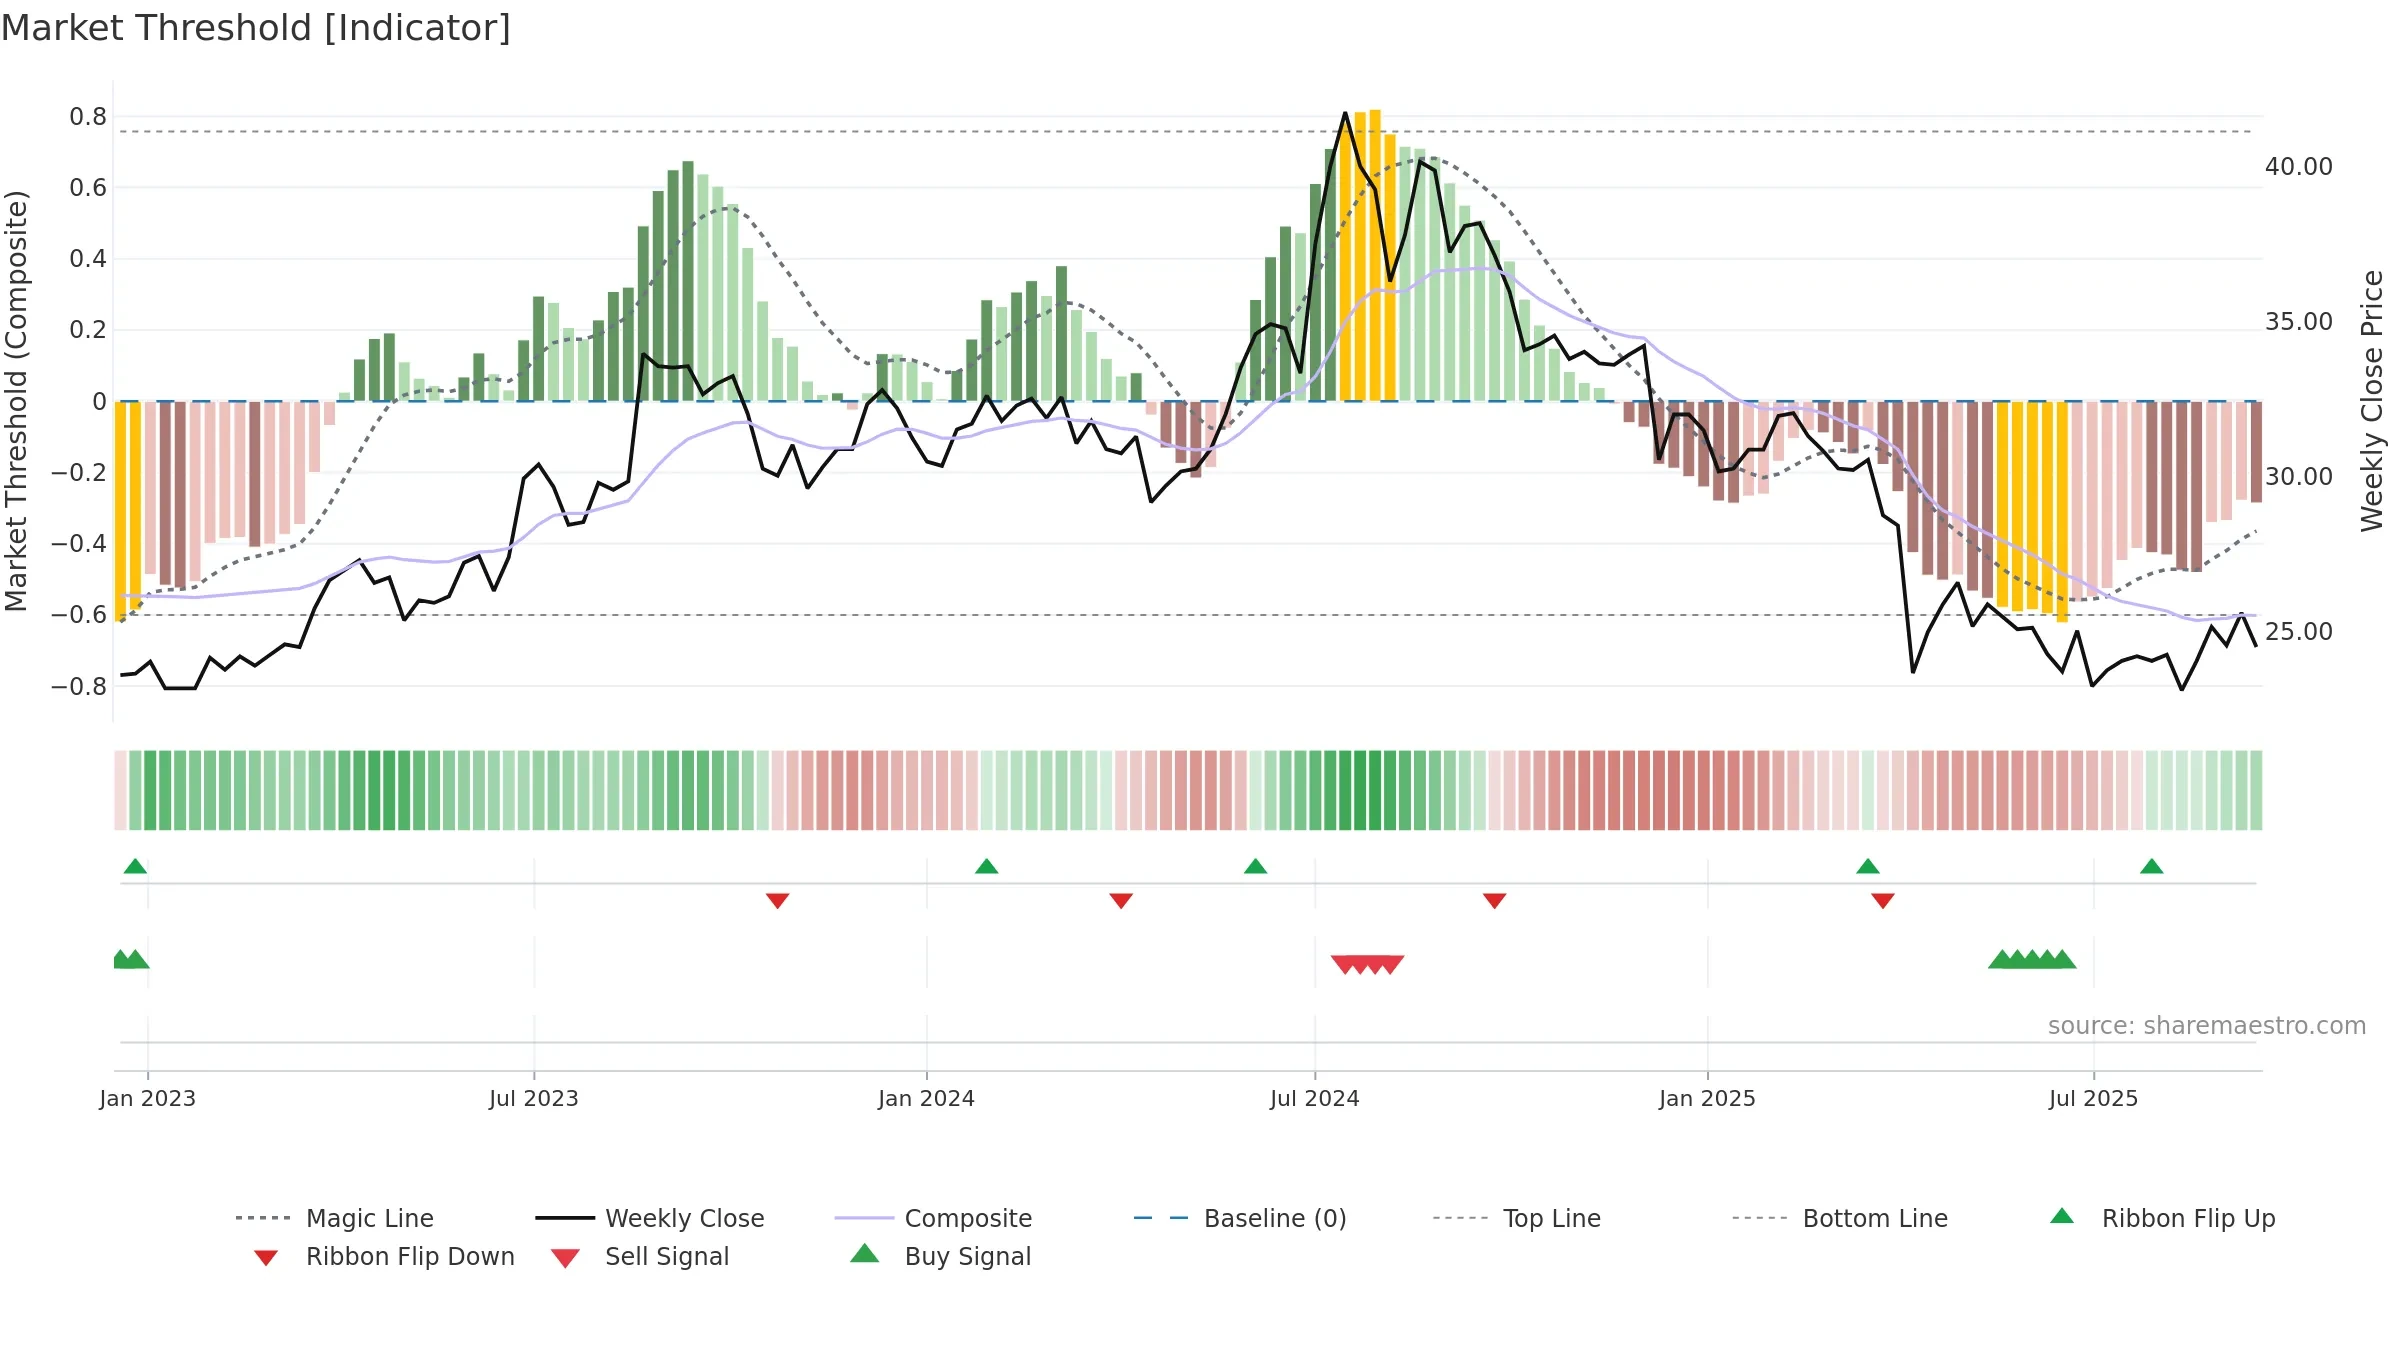This screenshot has width=2400, height=1350.
Task: Click the ribbon flip up marker just after Jan 2024
Action: 986,866
